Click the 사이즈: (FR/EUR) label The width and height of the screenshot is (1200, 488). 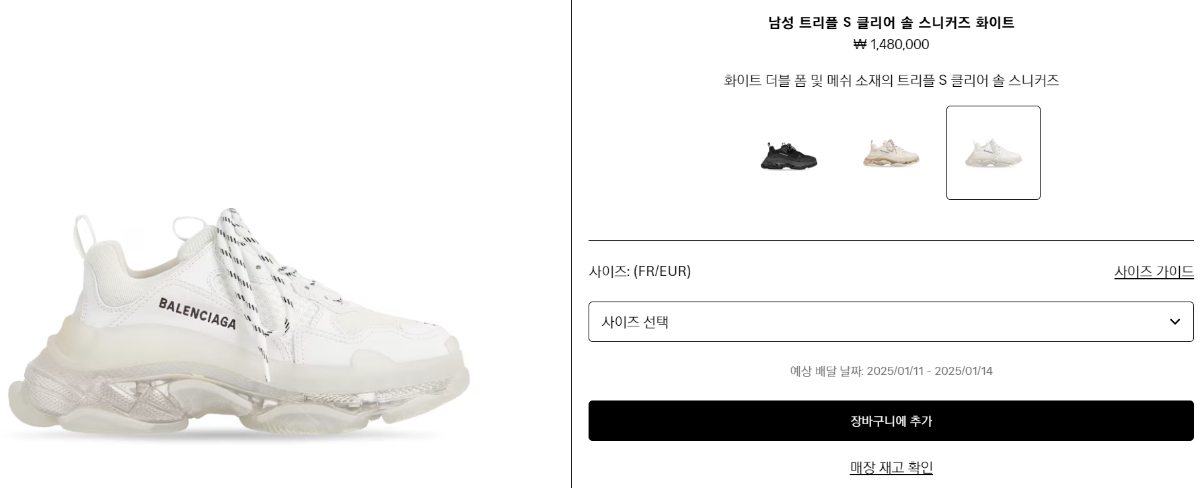click(640, 271)
